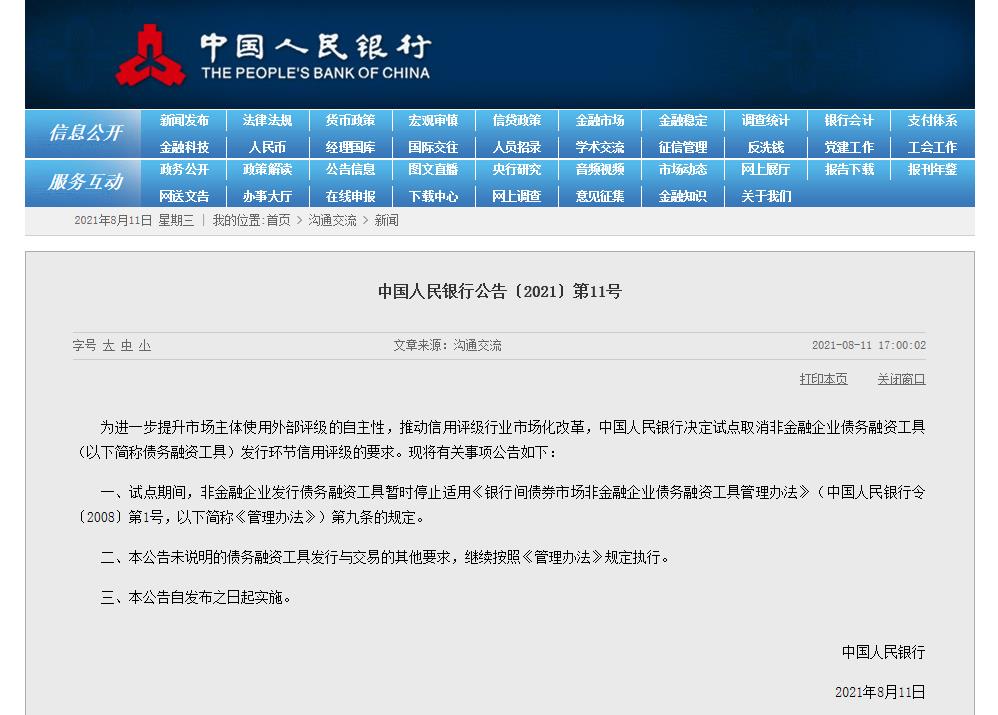Screen dimensions: 998x715
Task: Open 网送文告 menu item
Action: tap(184, 196)
